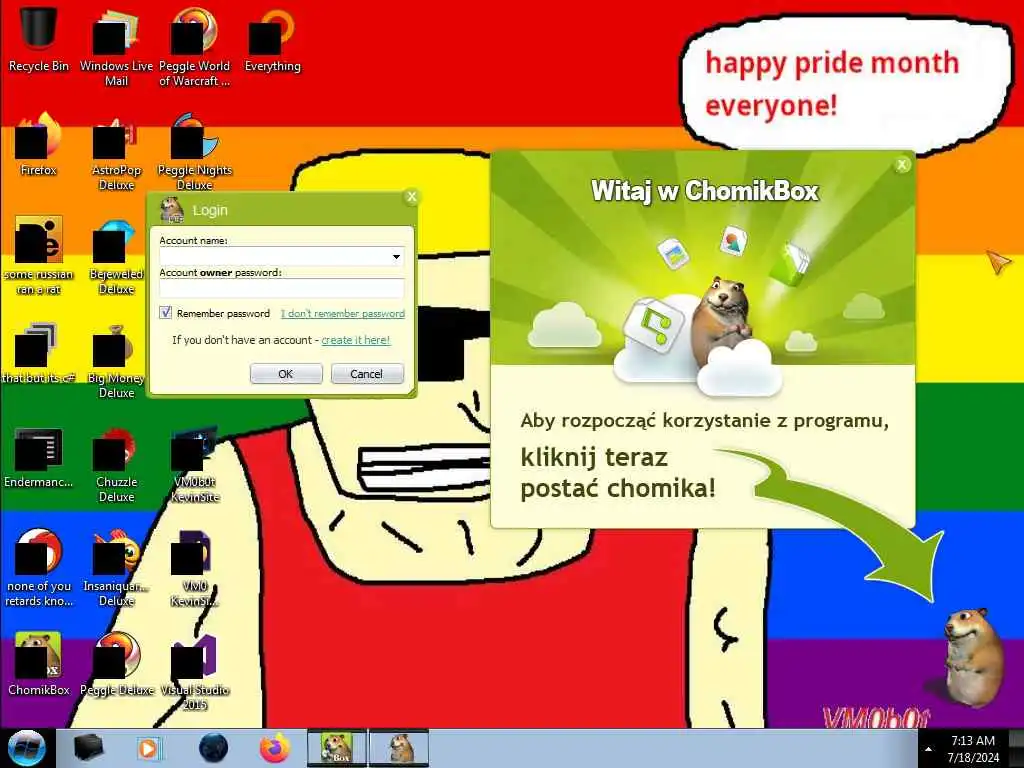Follow the 'create it here!' link
1024x768 pixels.
[x=356, y=340]
